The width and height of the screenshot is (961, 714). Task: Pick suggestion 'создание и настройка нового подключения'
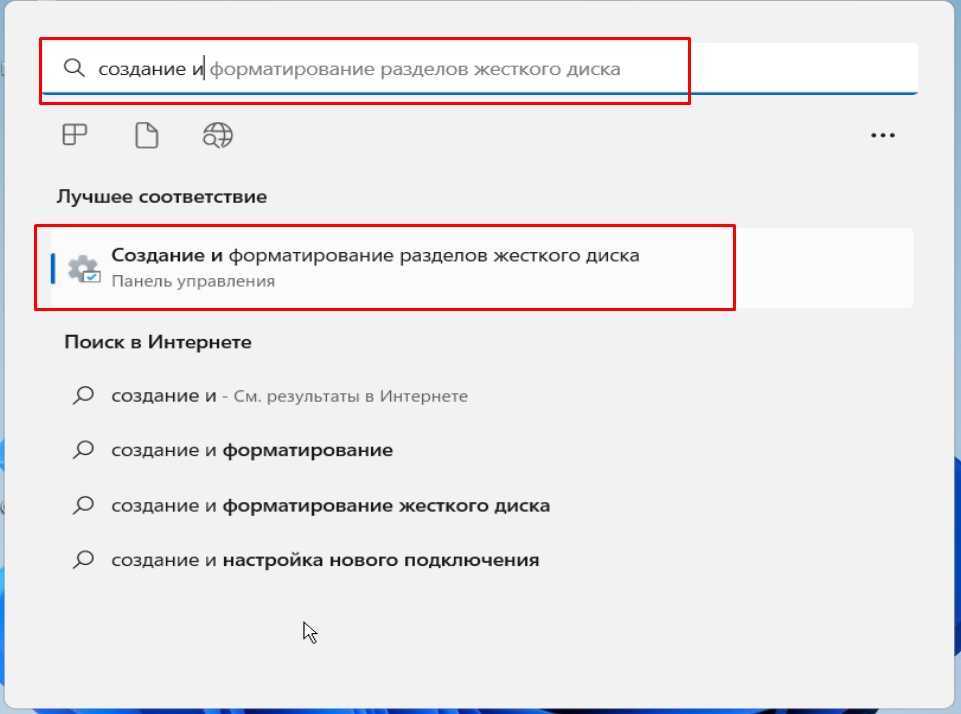[x=325, y=560]
